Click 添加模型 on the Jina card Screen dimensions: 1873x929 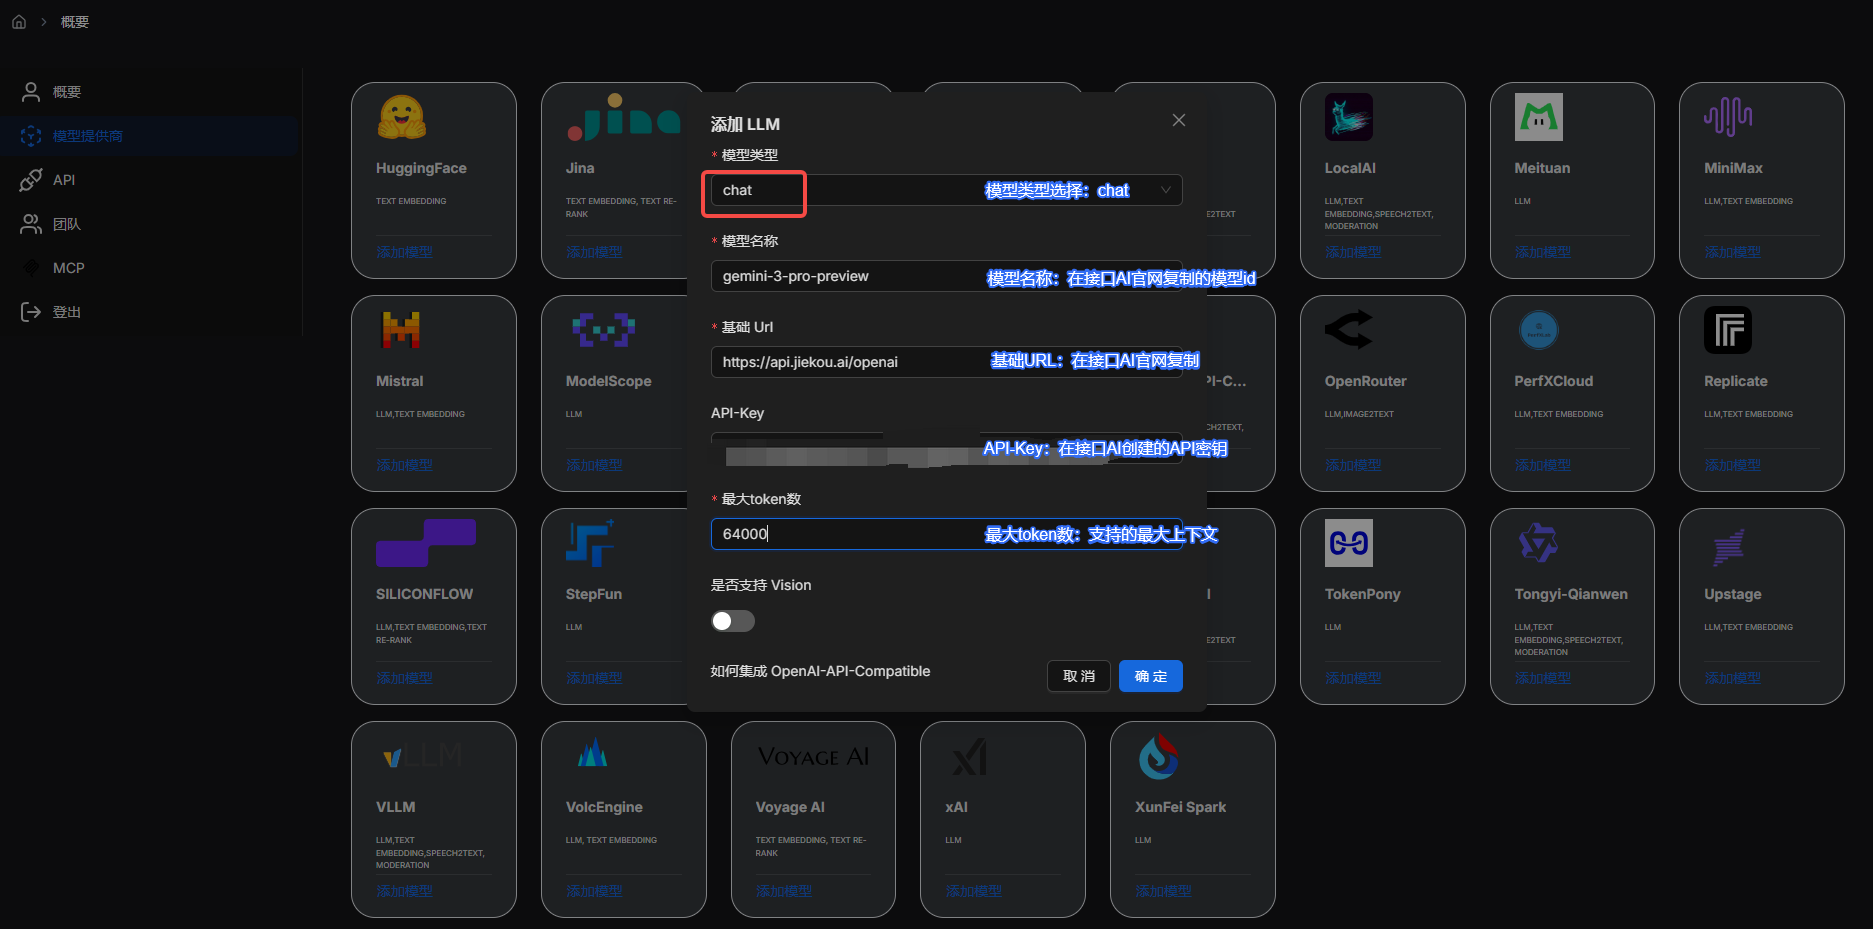click(594, 252)
